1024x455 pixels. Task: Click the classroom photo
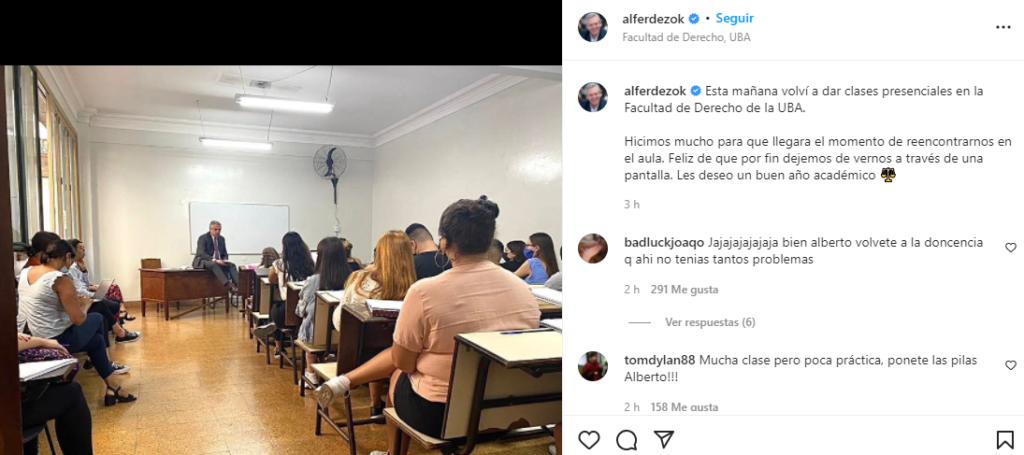point(281,260)
